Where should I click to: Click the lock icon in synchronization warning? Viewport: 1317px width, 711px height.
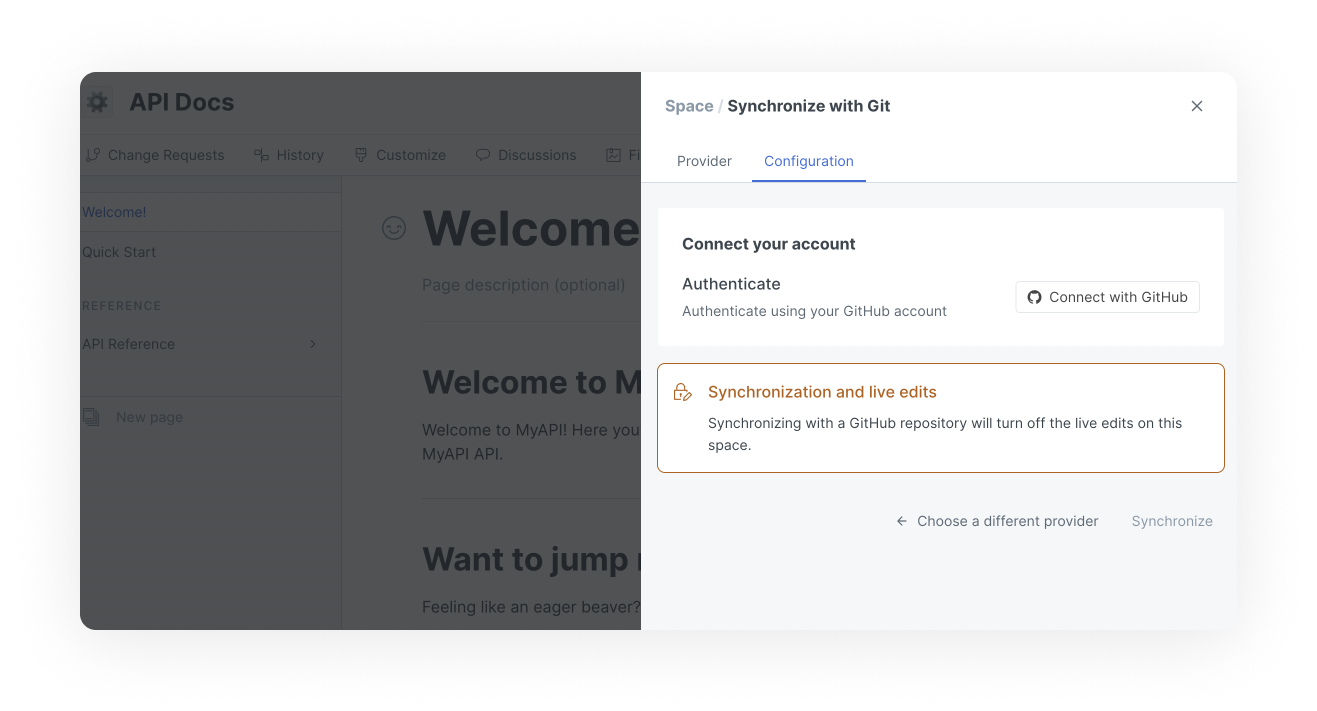coord(683,392)
